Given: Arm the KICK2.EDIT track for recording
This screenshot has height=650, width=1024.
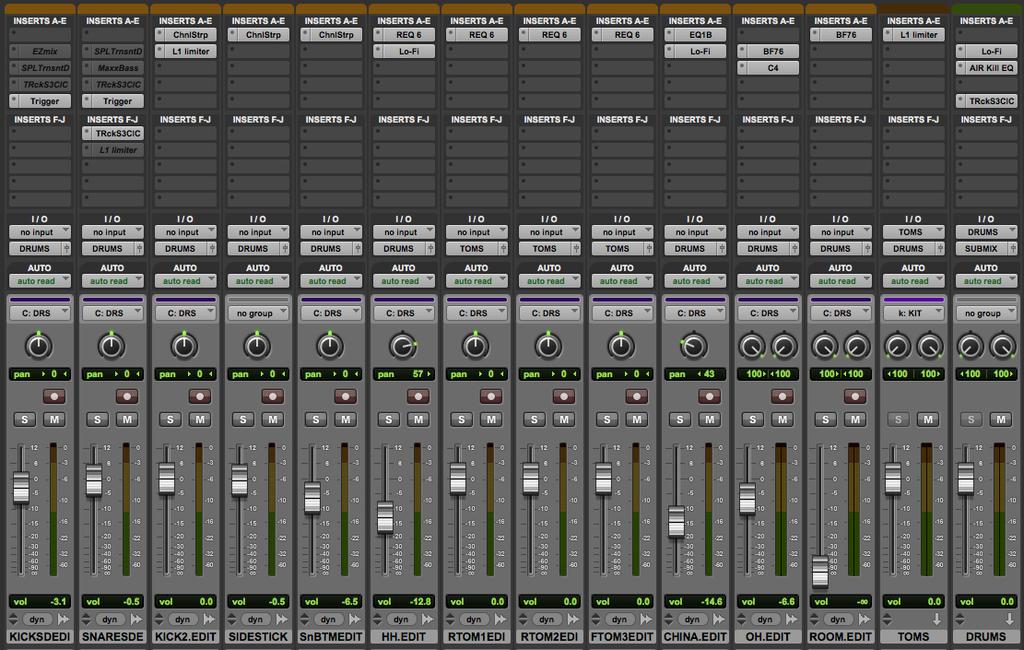Looking at the screenshot, I should tap(200, 397).
